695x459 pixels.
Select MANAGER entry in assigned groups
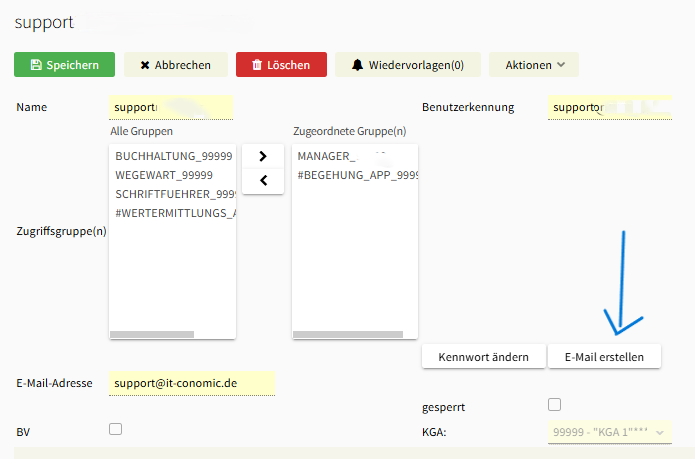(340, 157)
